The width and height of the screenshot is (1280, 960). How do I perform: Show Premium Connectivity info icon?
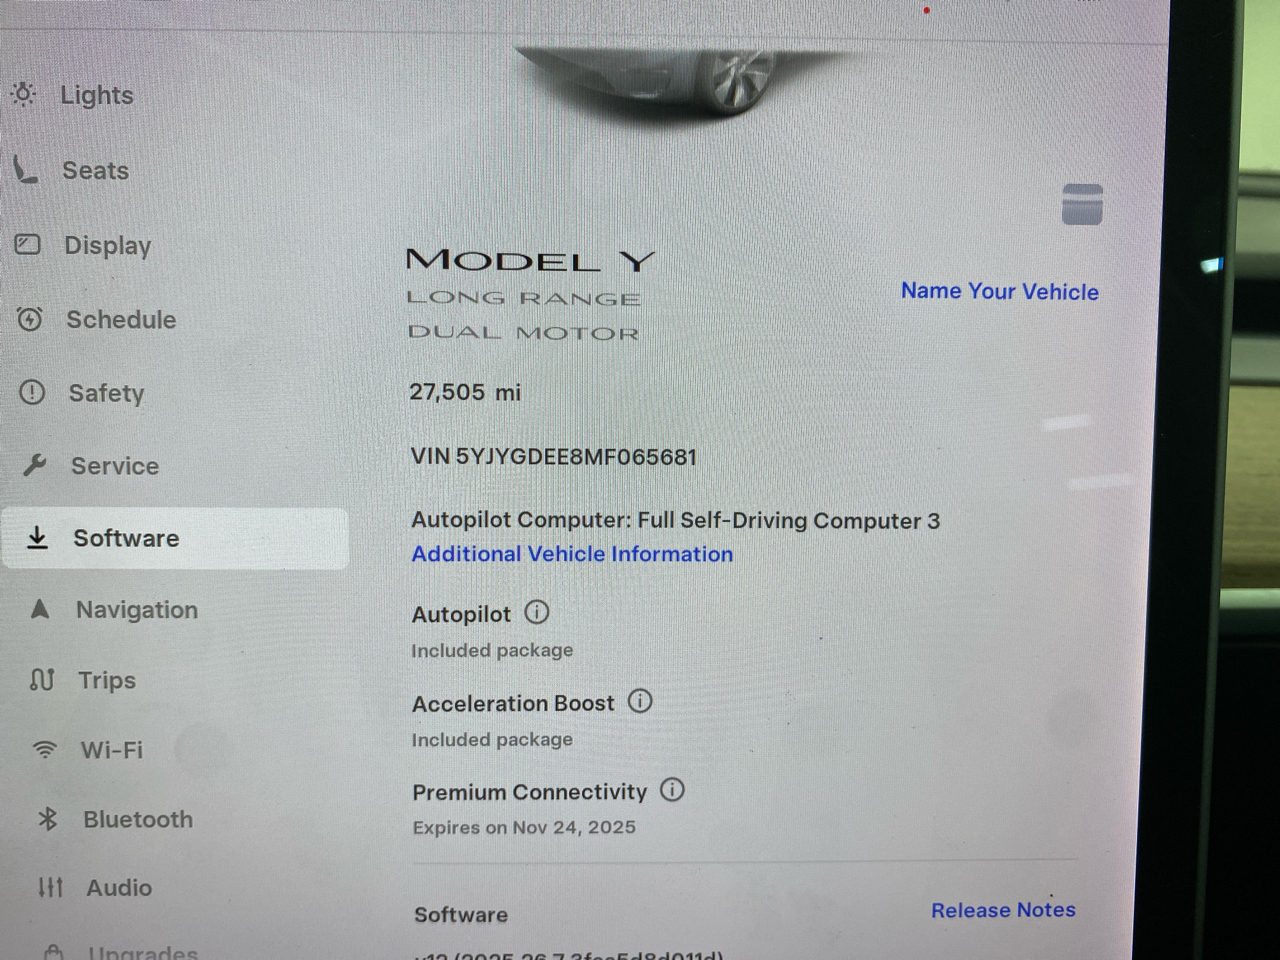tap(672, 790)
